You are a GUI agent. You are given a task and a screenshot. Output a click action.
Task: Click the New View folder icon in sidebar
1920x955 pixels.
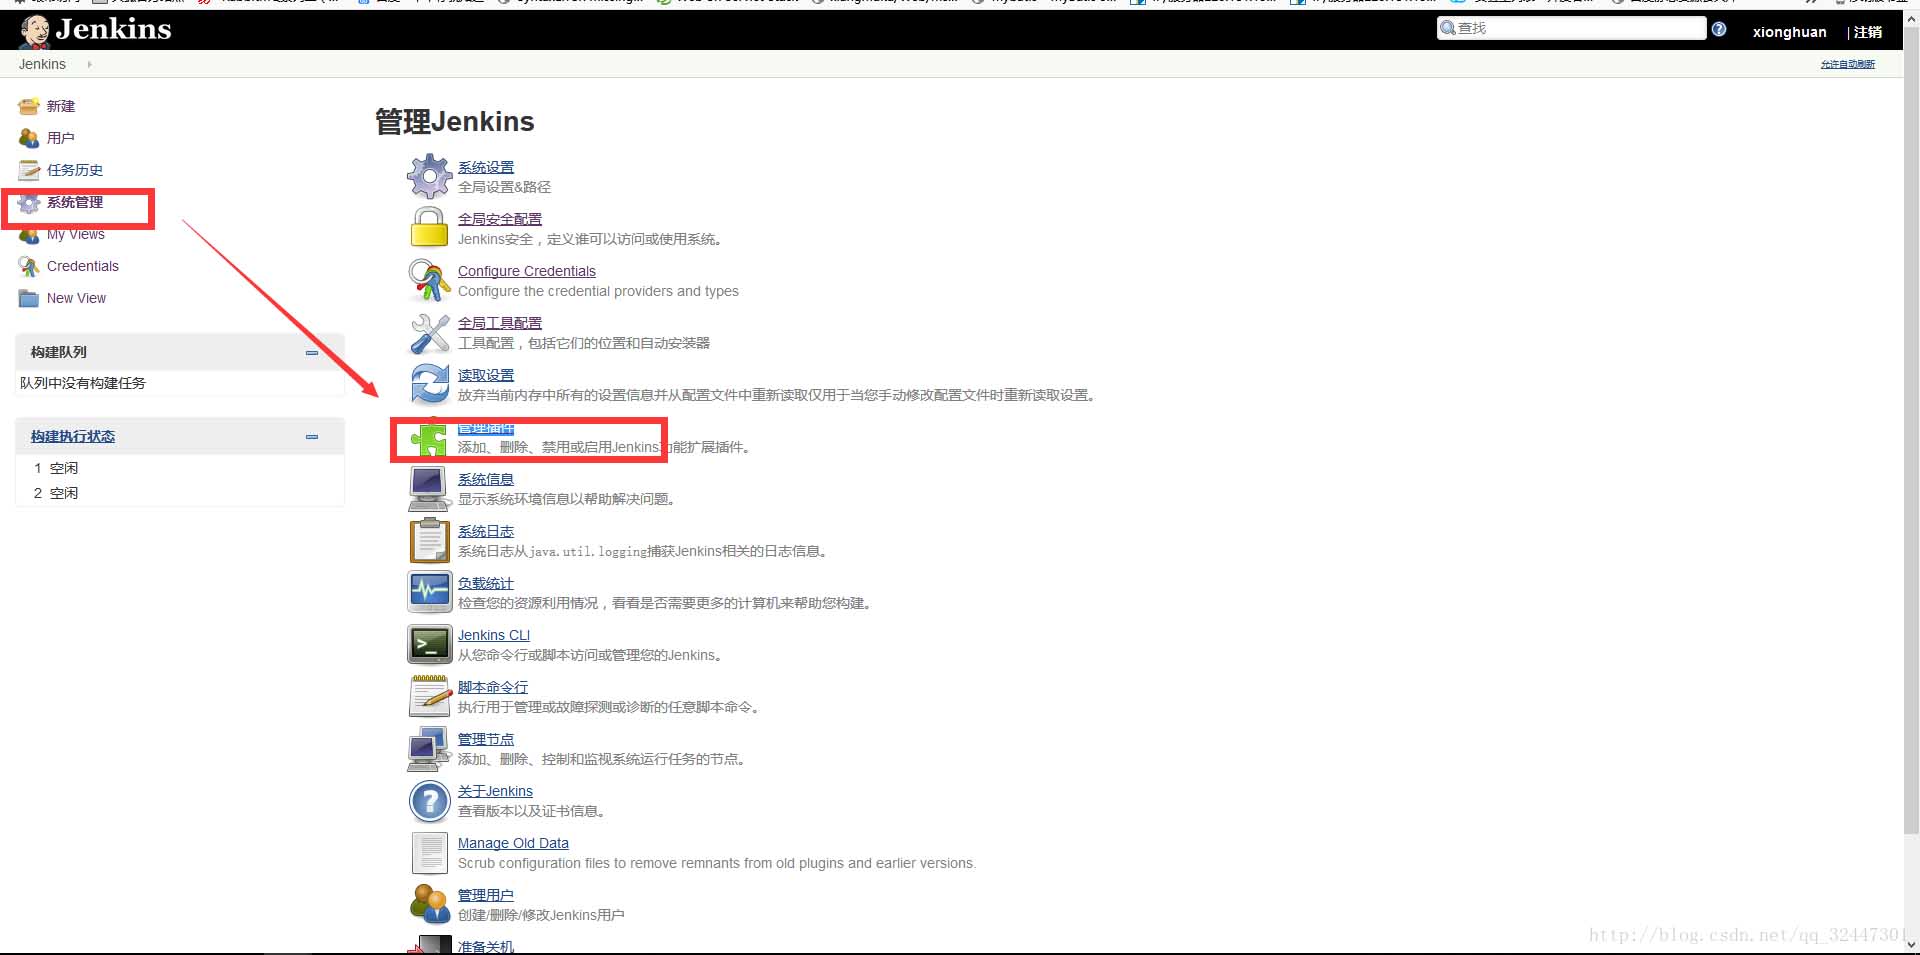pyautogui.click(x=29, y=298)
